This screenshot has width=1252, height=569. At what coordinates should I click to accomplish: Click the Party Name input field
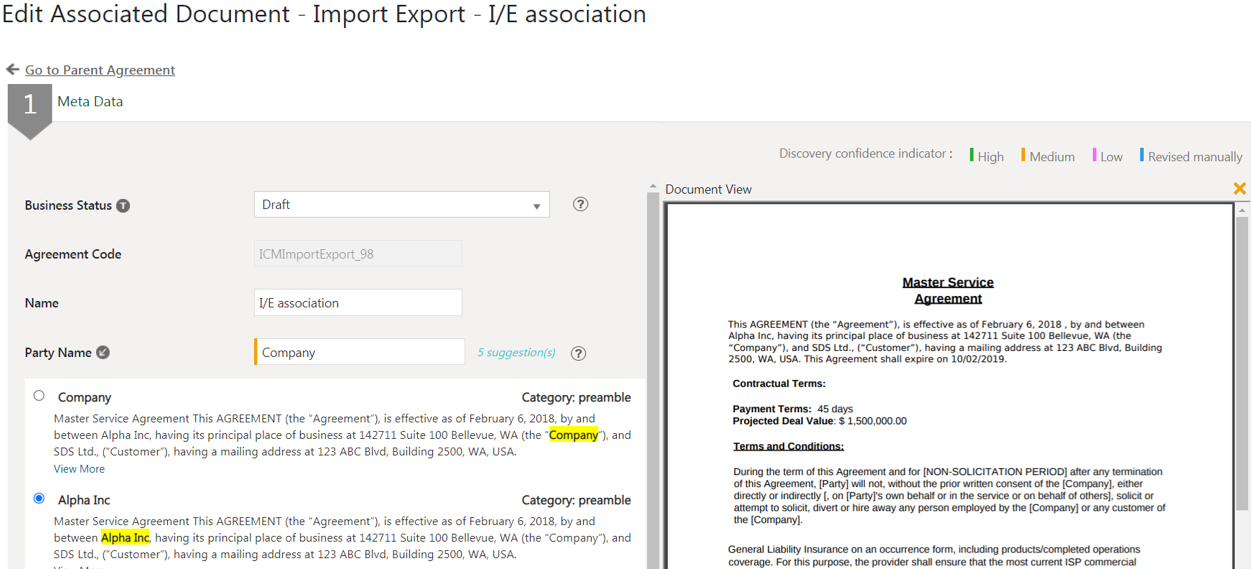click(360, 352)
